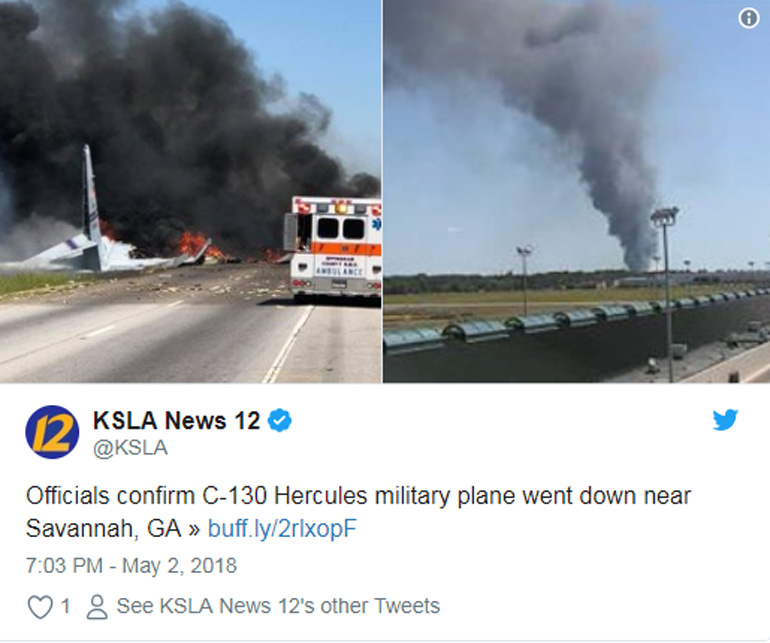
Task: Click the like count number 1
Action: pyautogui.click(x=65, y=606)
